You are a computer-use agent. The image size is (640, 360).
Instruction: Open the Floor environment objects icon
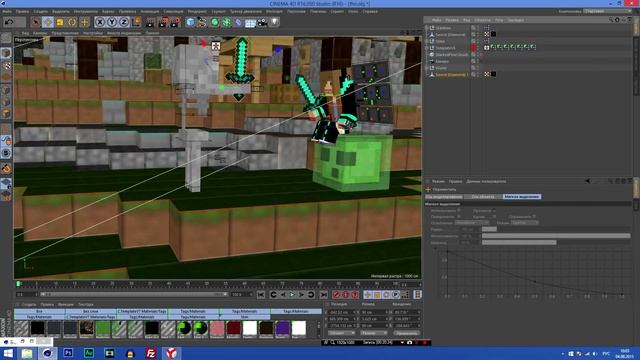250,22
